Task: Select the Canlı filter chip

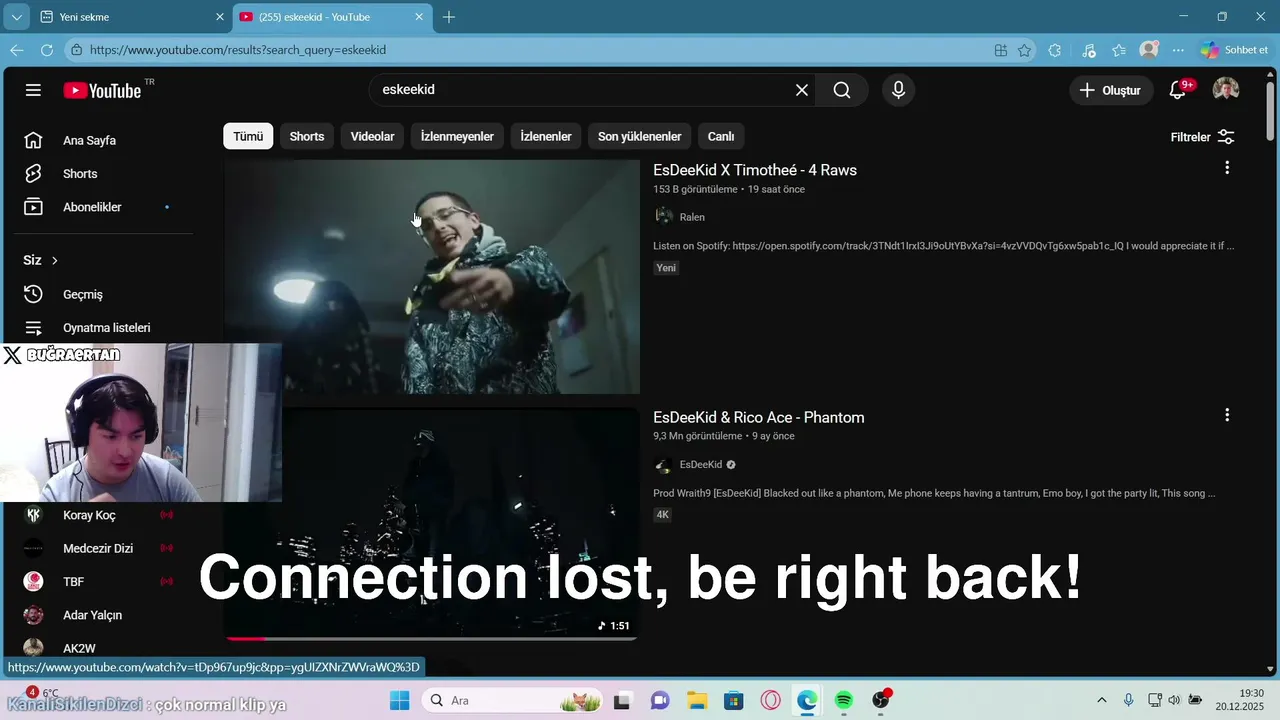Action: click(721, 137)
